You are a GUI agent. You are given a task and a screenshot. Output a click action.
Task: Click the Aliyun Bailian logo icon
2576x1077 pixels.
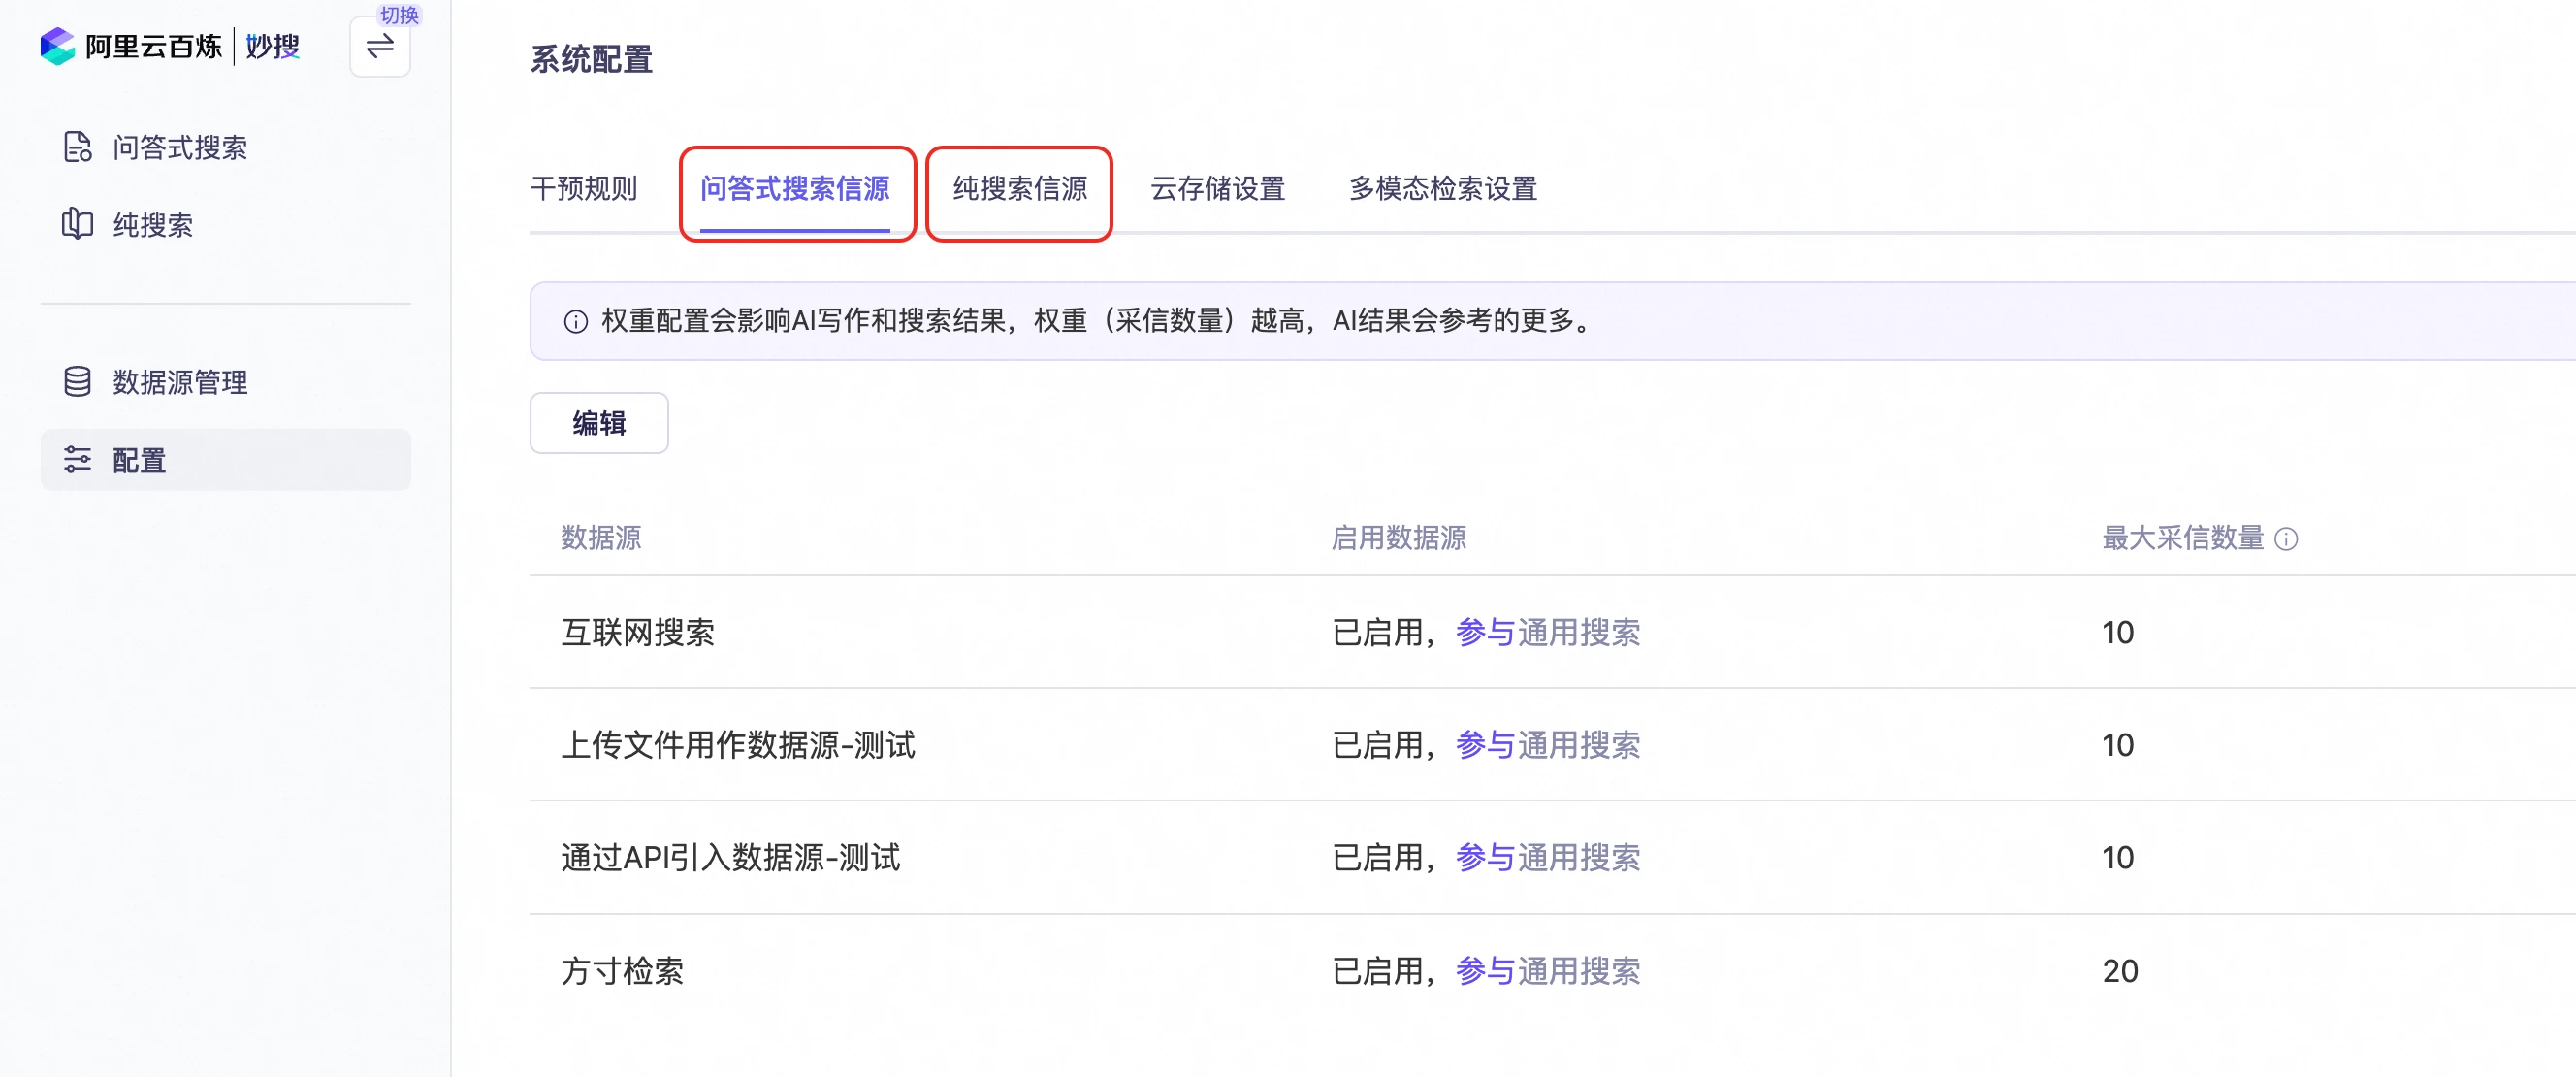click(x=58, y=46)
